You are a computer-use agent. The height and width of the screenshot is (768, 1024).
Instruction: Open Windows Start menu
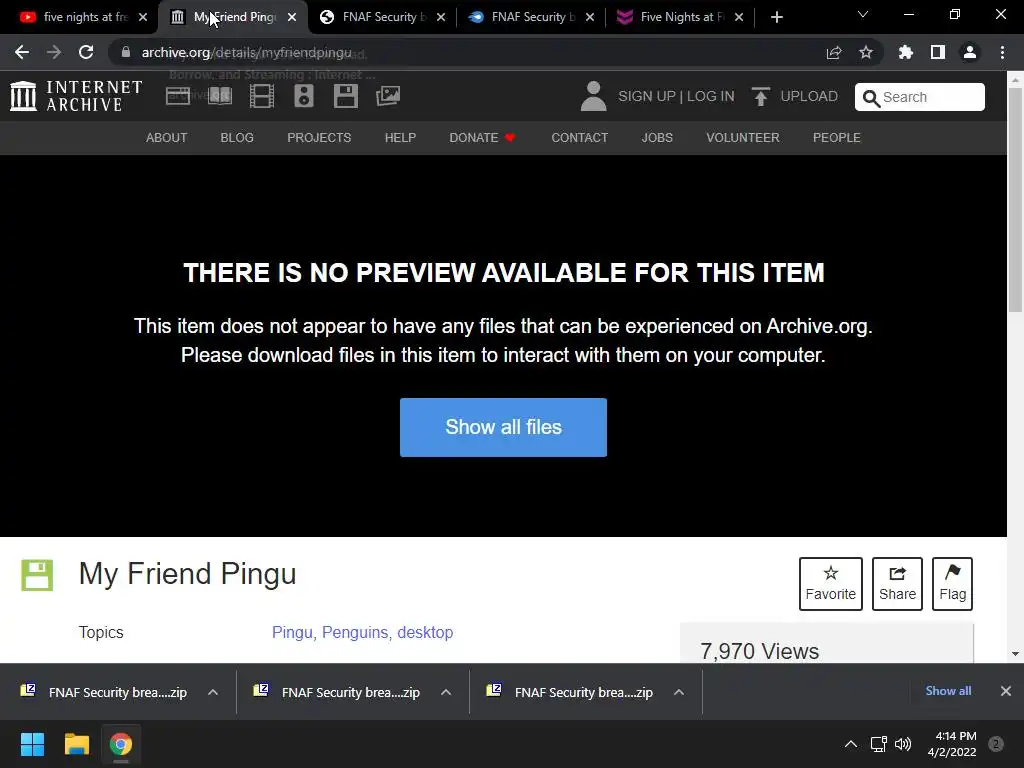(32, 744)
